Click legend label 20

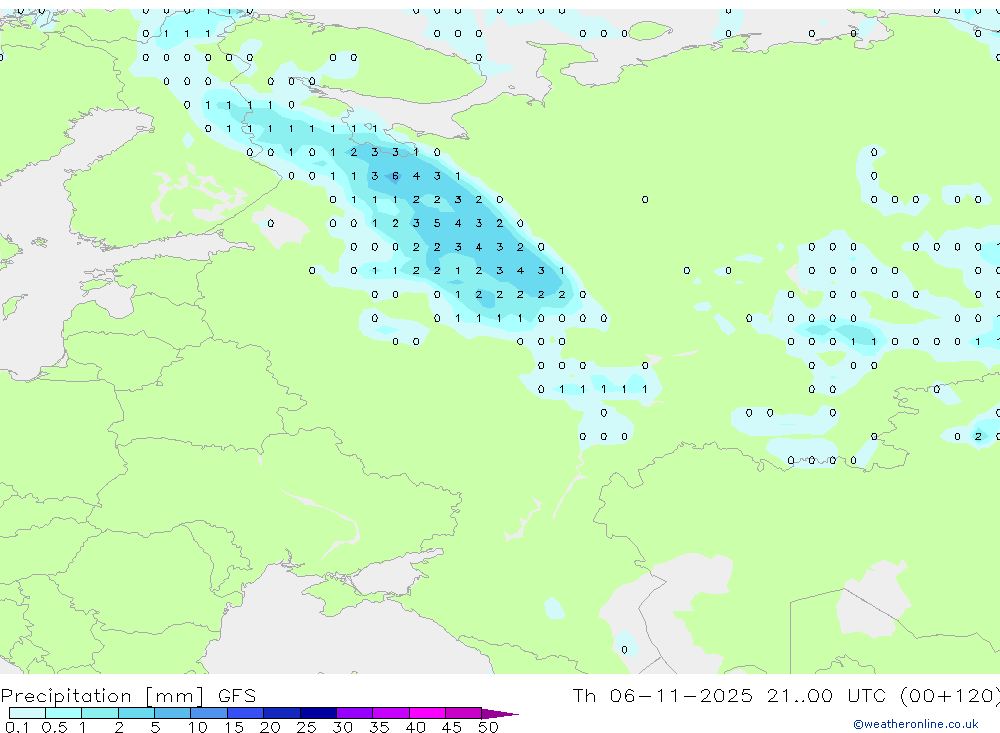click(x=270, y=727)
